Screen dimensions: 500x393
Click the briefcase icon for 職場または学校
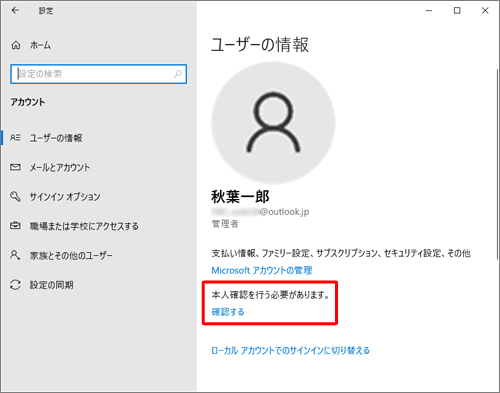(x=15, y=226)
